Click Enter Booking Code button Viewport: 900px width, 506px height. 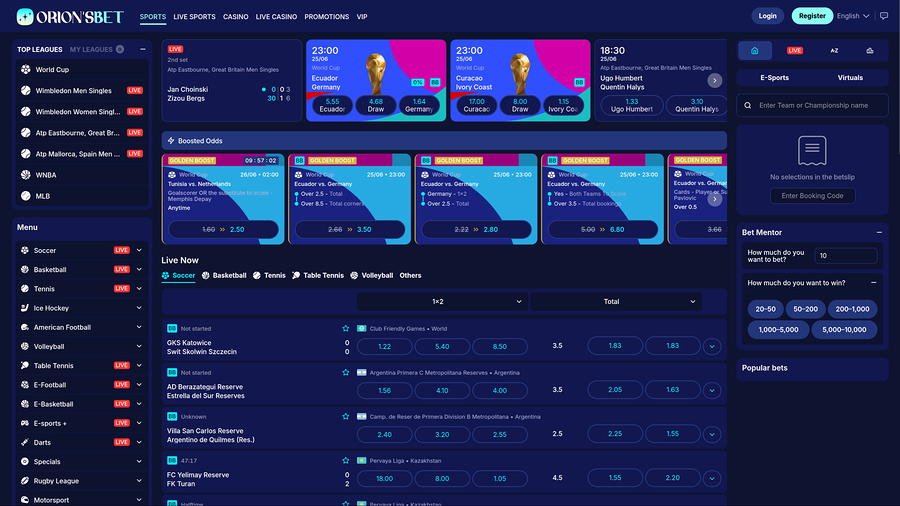click(812, 196)
